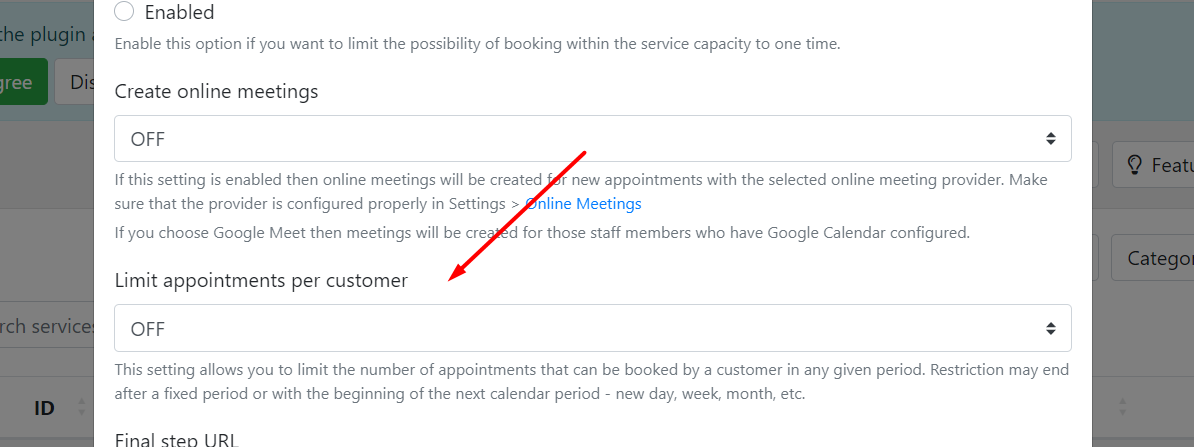Click the Final step URL label
Viewport: 1194px width, 447px height.
pyautogui.click(x=177, y=439)
